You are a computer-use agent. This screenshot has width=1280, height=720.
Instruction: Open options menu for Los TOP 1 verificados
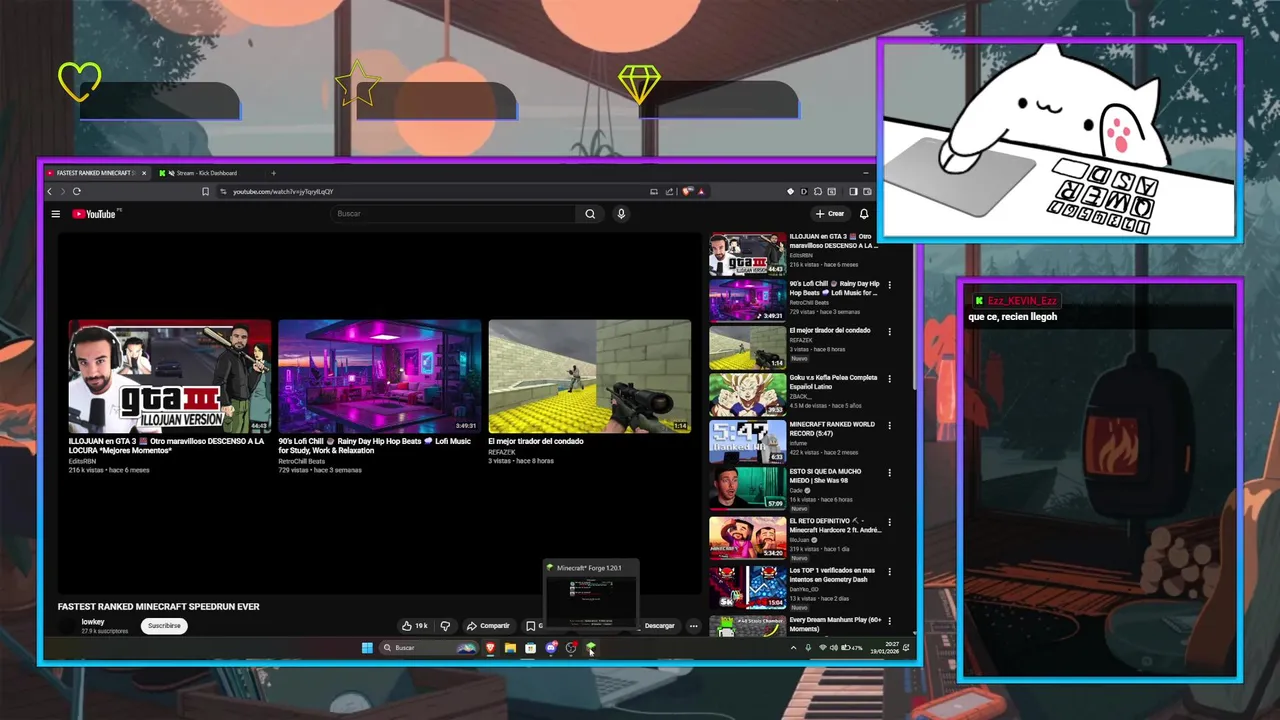[889, 571]
